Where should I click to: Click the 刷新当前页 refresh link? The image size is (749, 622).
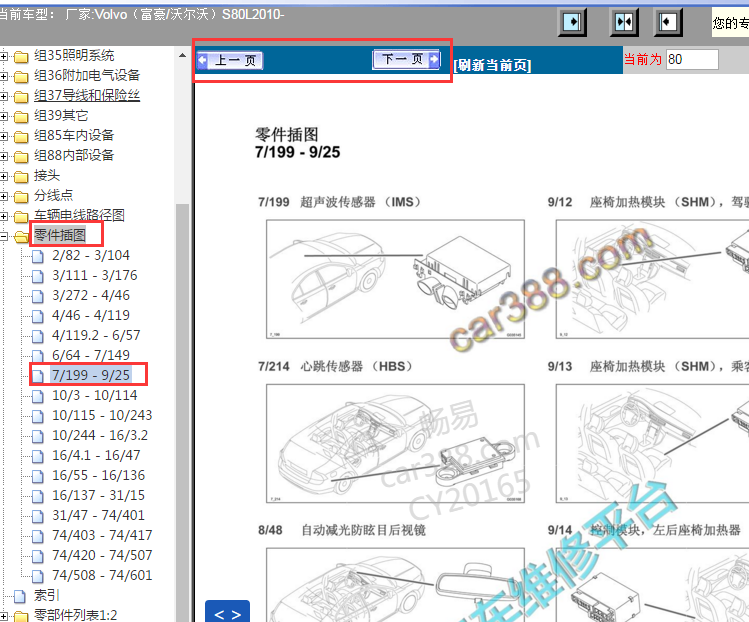(492, 64)
